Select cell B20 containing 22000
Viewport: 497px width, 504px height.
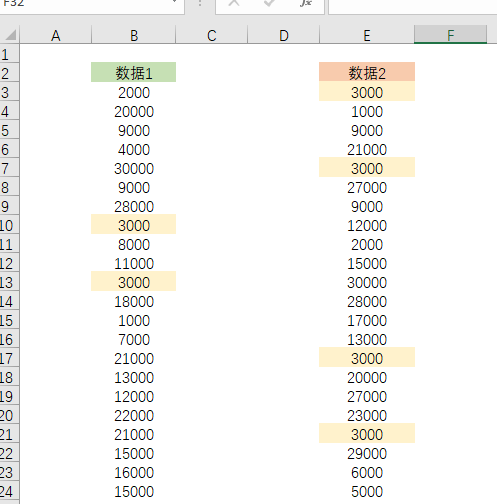[x=133, y=415]
